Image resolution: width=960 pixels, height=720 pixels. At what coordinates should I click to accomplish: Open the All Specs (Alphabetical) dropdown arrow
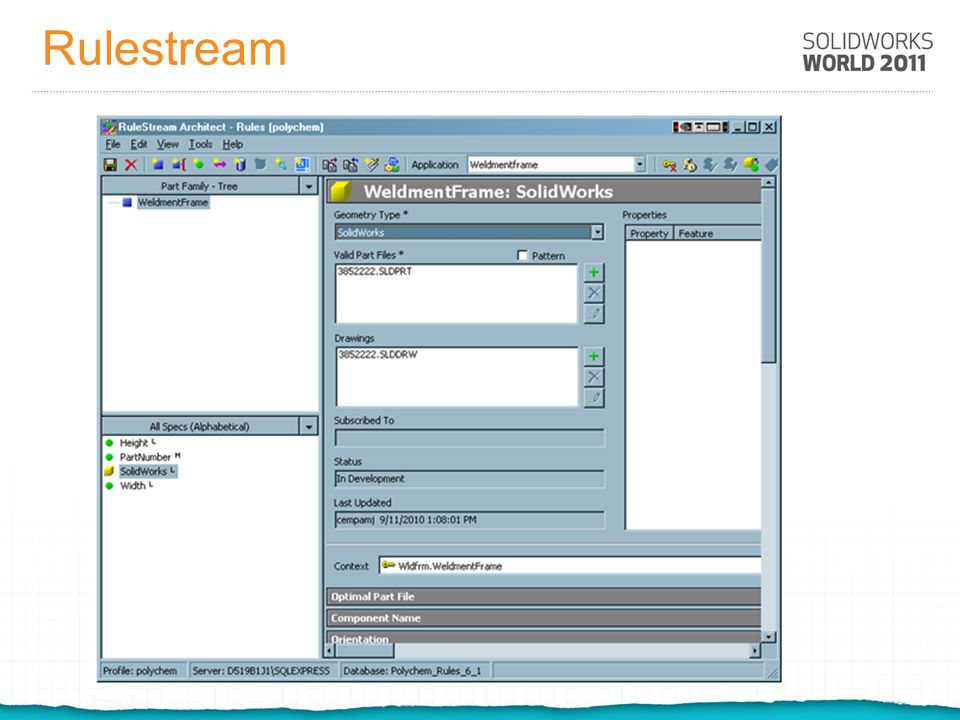pos(309,426)
